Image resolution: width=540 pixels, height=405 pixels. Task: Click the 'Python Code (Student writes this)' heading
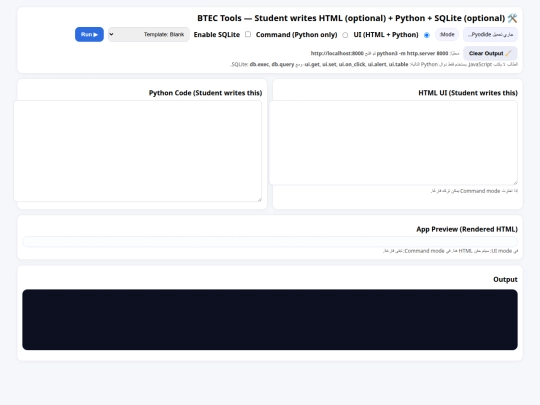tap(205, 93)
